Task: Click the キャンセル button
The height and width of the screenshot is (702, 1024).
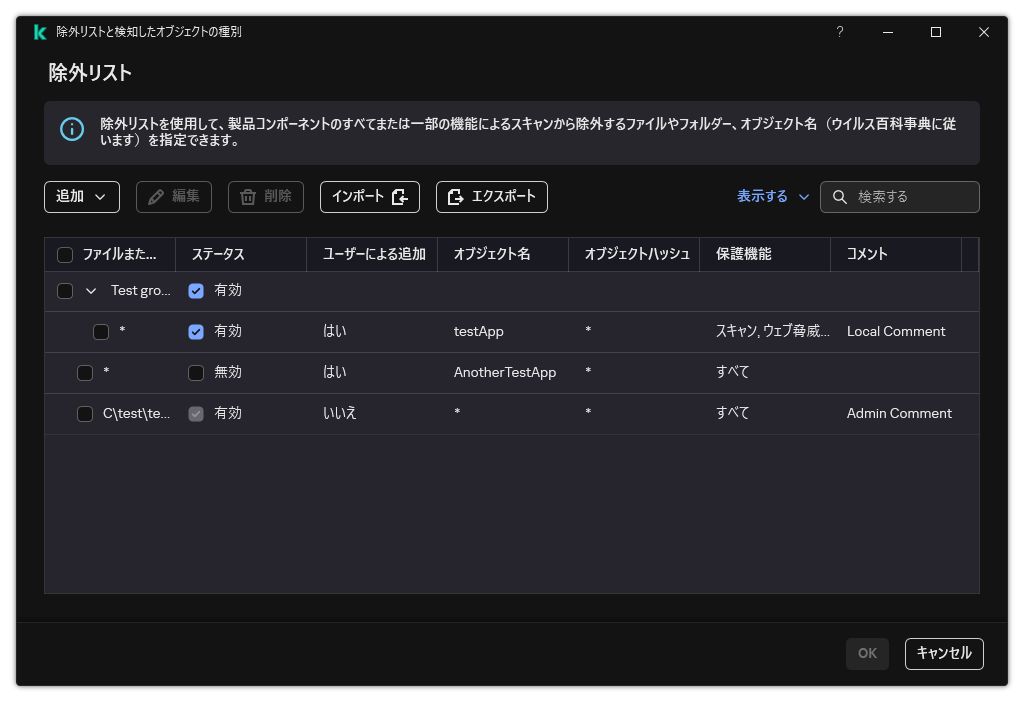Action: coord(944,653)
